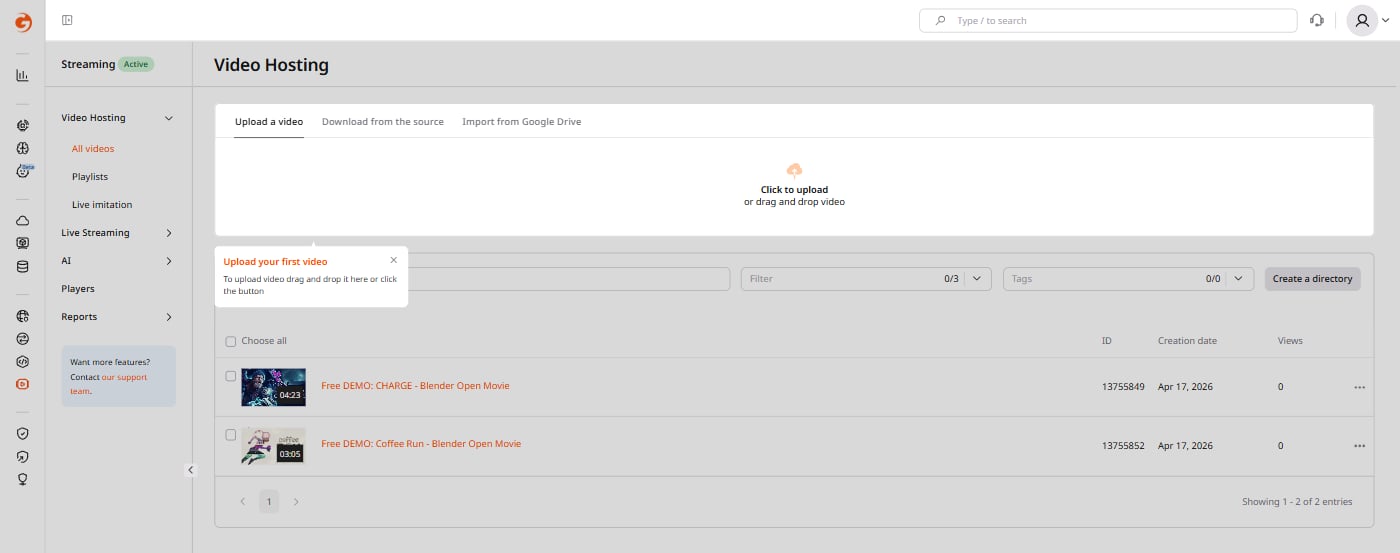Collapse the sidebar with left arrow handle

click(x=190, y=470)
